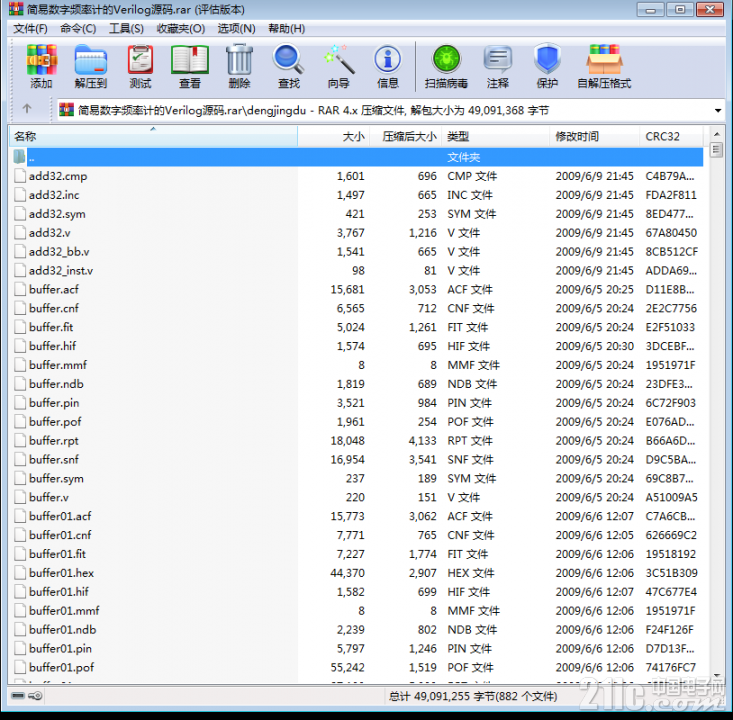Viewport: 733px width, 720px height.
Task: Go up one folder level arrow
Action: coord(27,109)
